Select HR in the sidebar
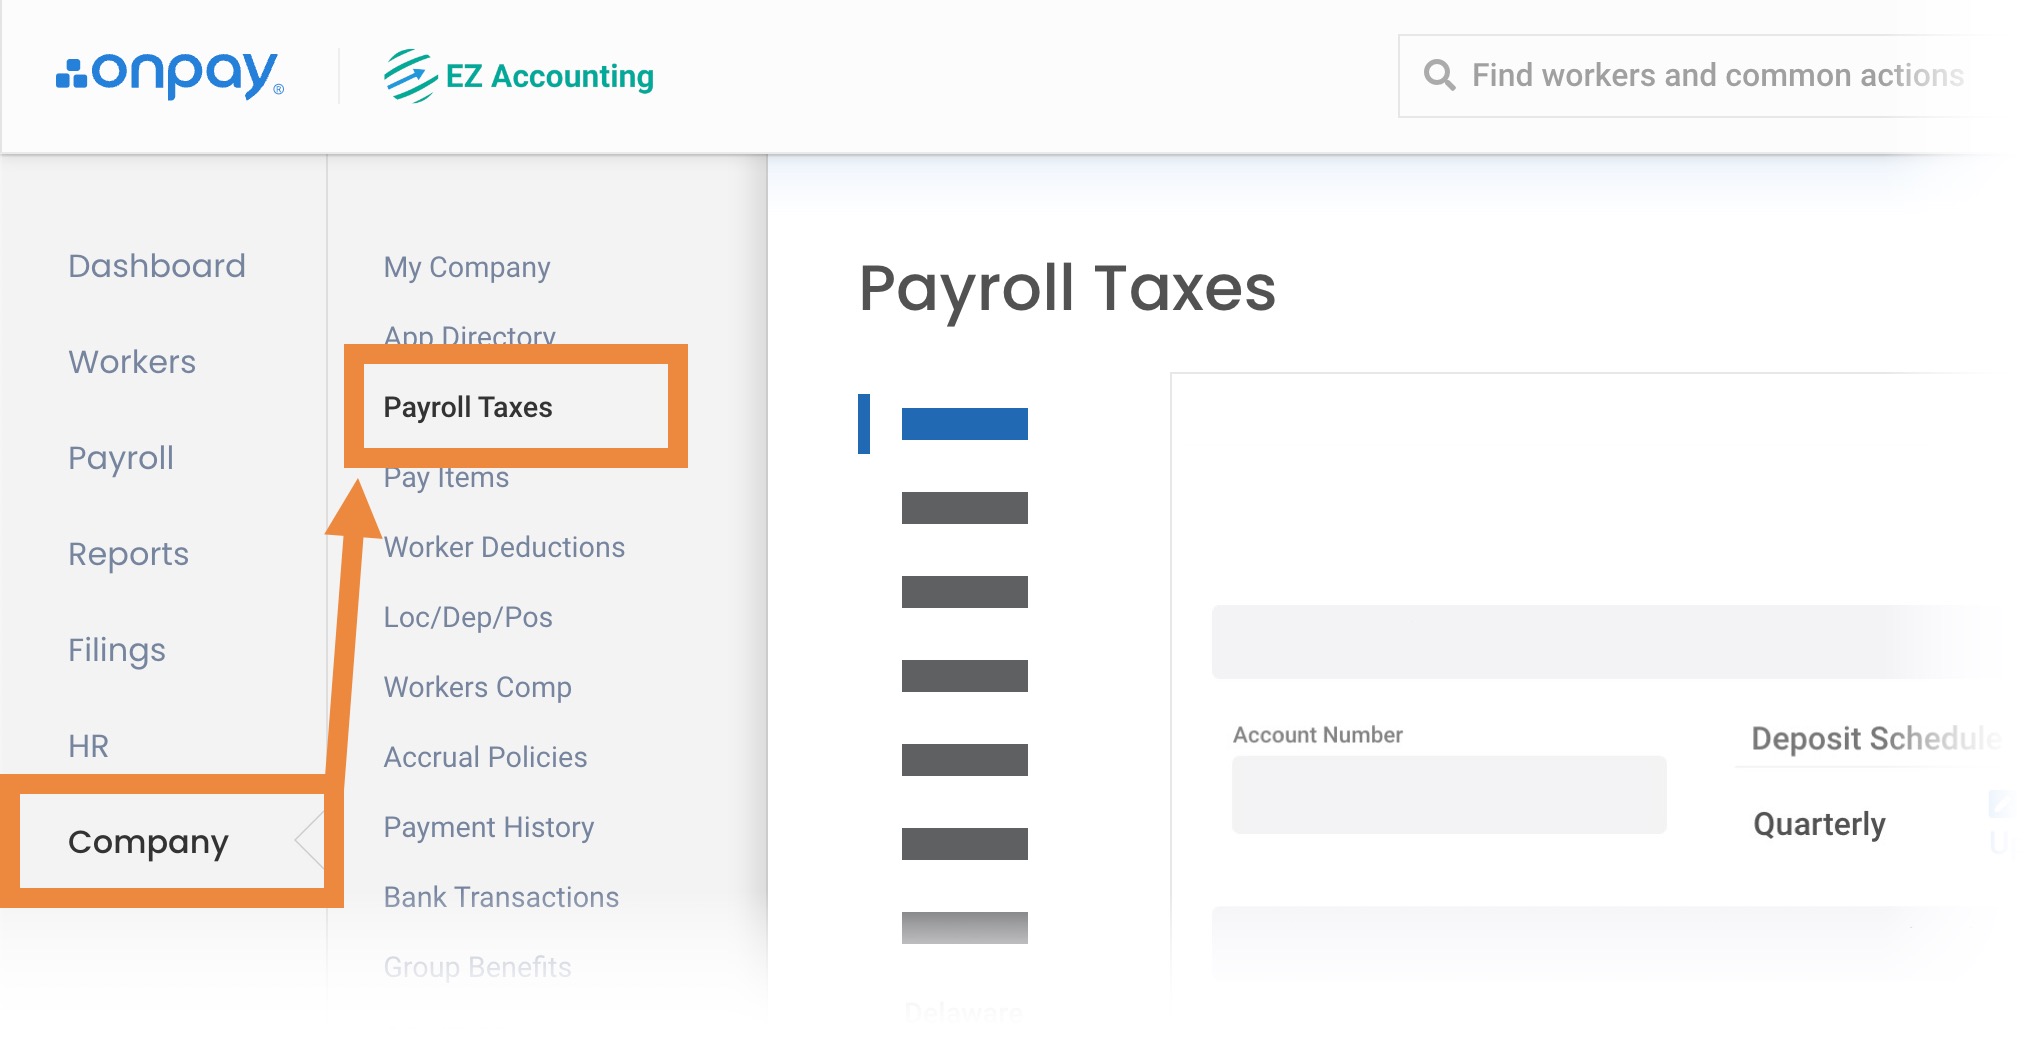The width and height of the screenshot is (2032, 1040). [88, 746]
